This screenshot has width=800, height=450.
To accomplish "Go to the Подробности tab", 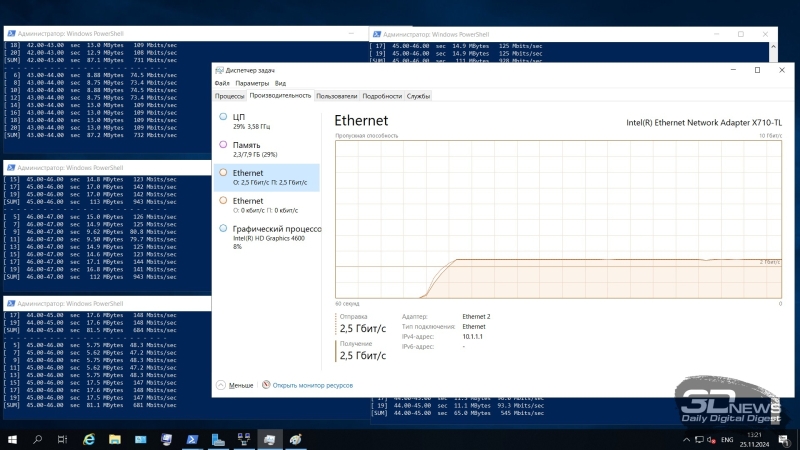I will coord(382,96).
